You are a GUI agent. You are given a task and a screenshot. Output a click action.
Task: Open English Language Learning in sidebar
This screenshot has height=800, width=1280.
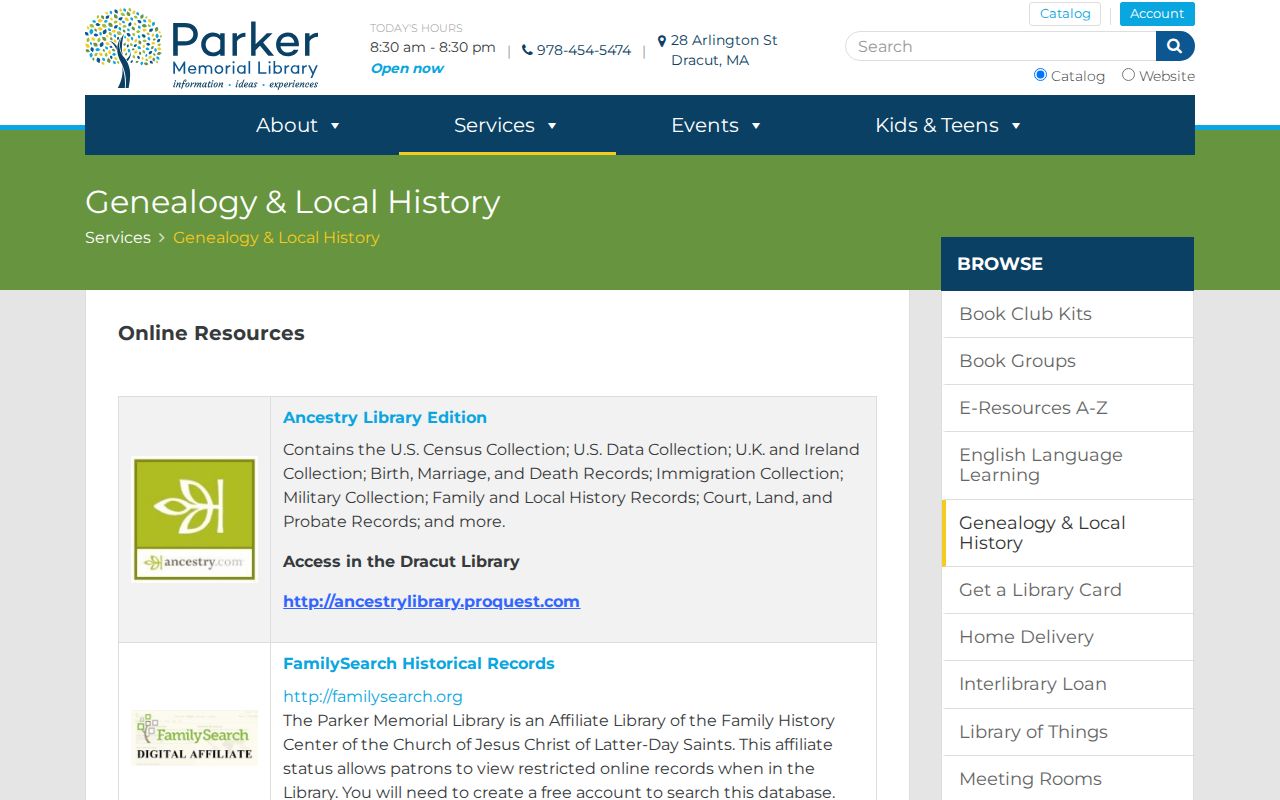(x=1068, y=465)
